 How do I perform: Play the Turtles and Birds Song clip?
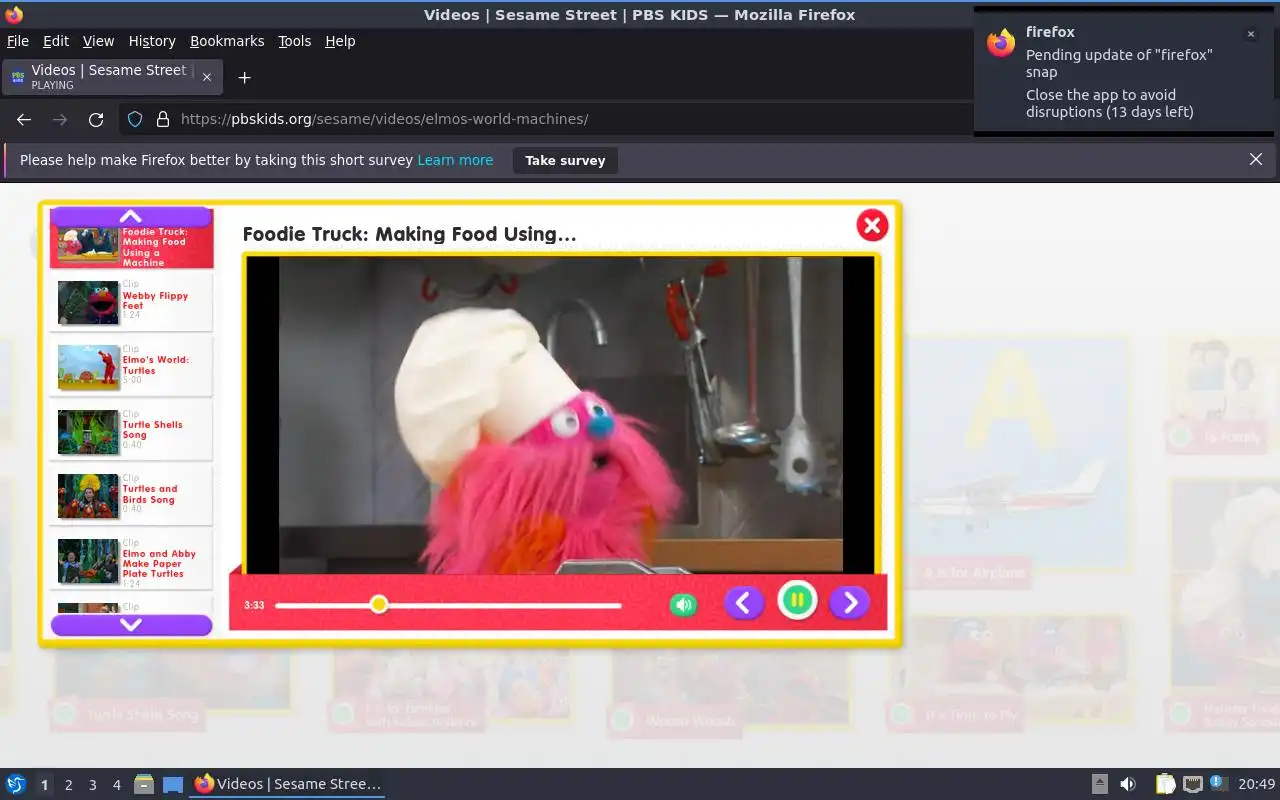(131, 495)
